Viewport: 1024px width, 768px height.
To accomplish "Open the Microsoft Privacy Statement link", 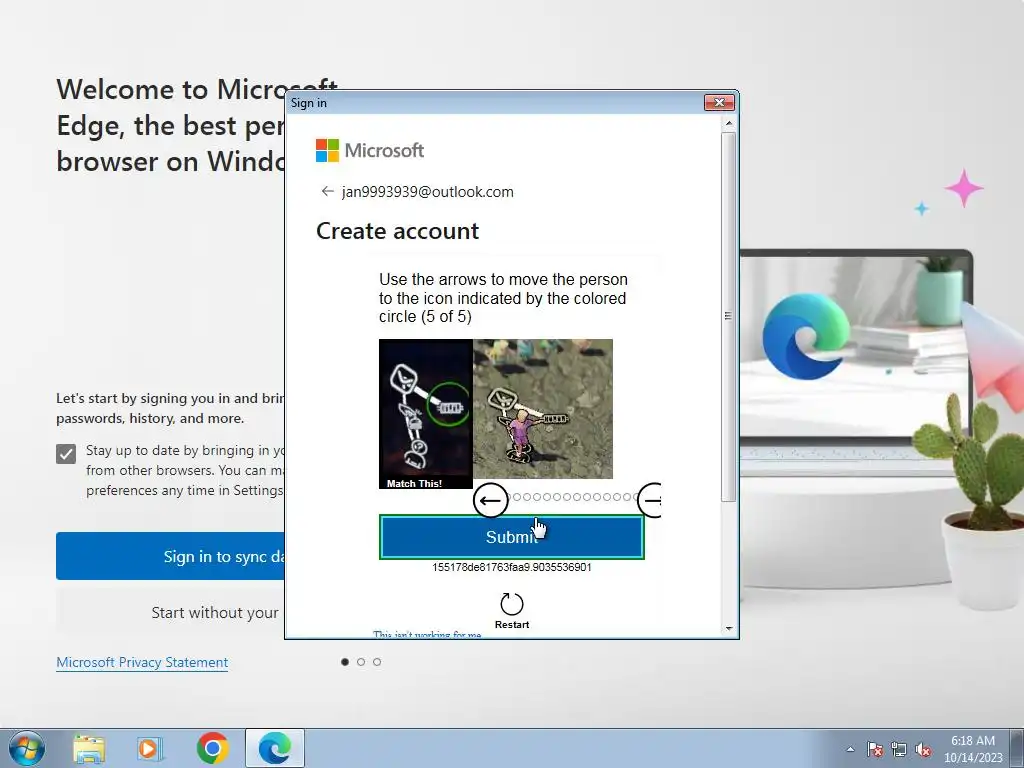I will [142, 662].
